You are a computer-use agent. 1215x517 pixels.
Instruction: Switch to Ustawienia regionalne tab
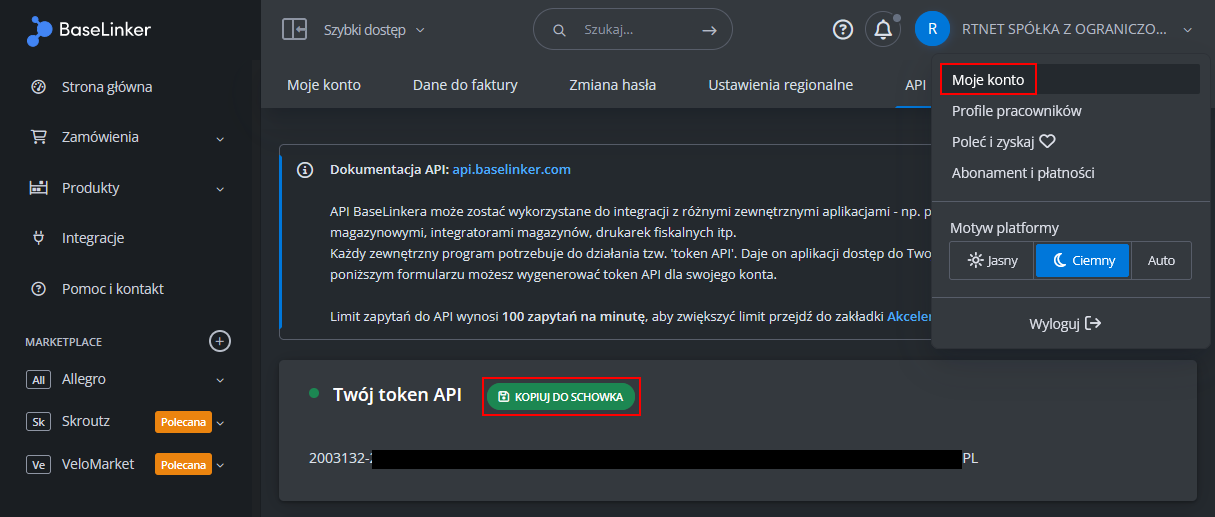click(x=781, y=85)
